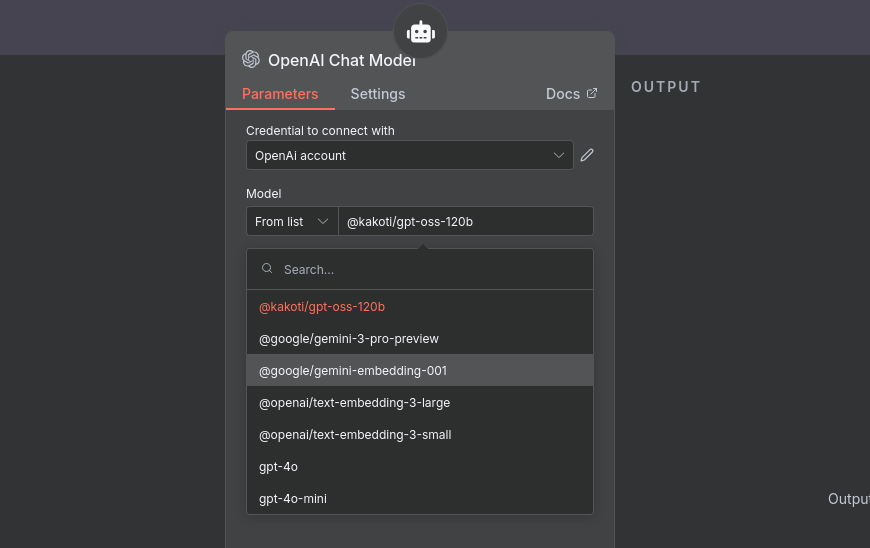Click the model field showing @kakoti/gpt-oss-120b
The height and width of the screenshot is (548, 870).
point(465,221)
